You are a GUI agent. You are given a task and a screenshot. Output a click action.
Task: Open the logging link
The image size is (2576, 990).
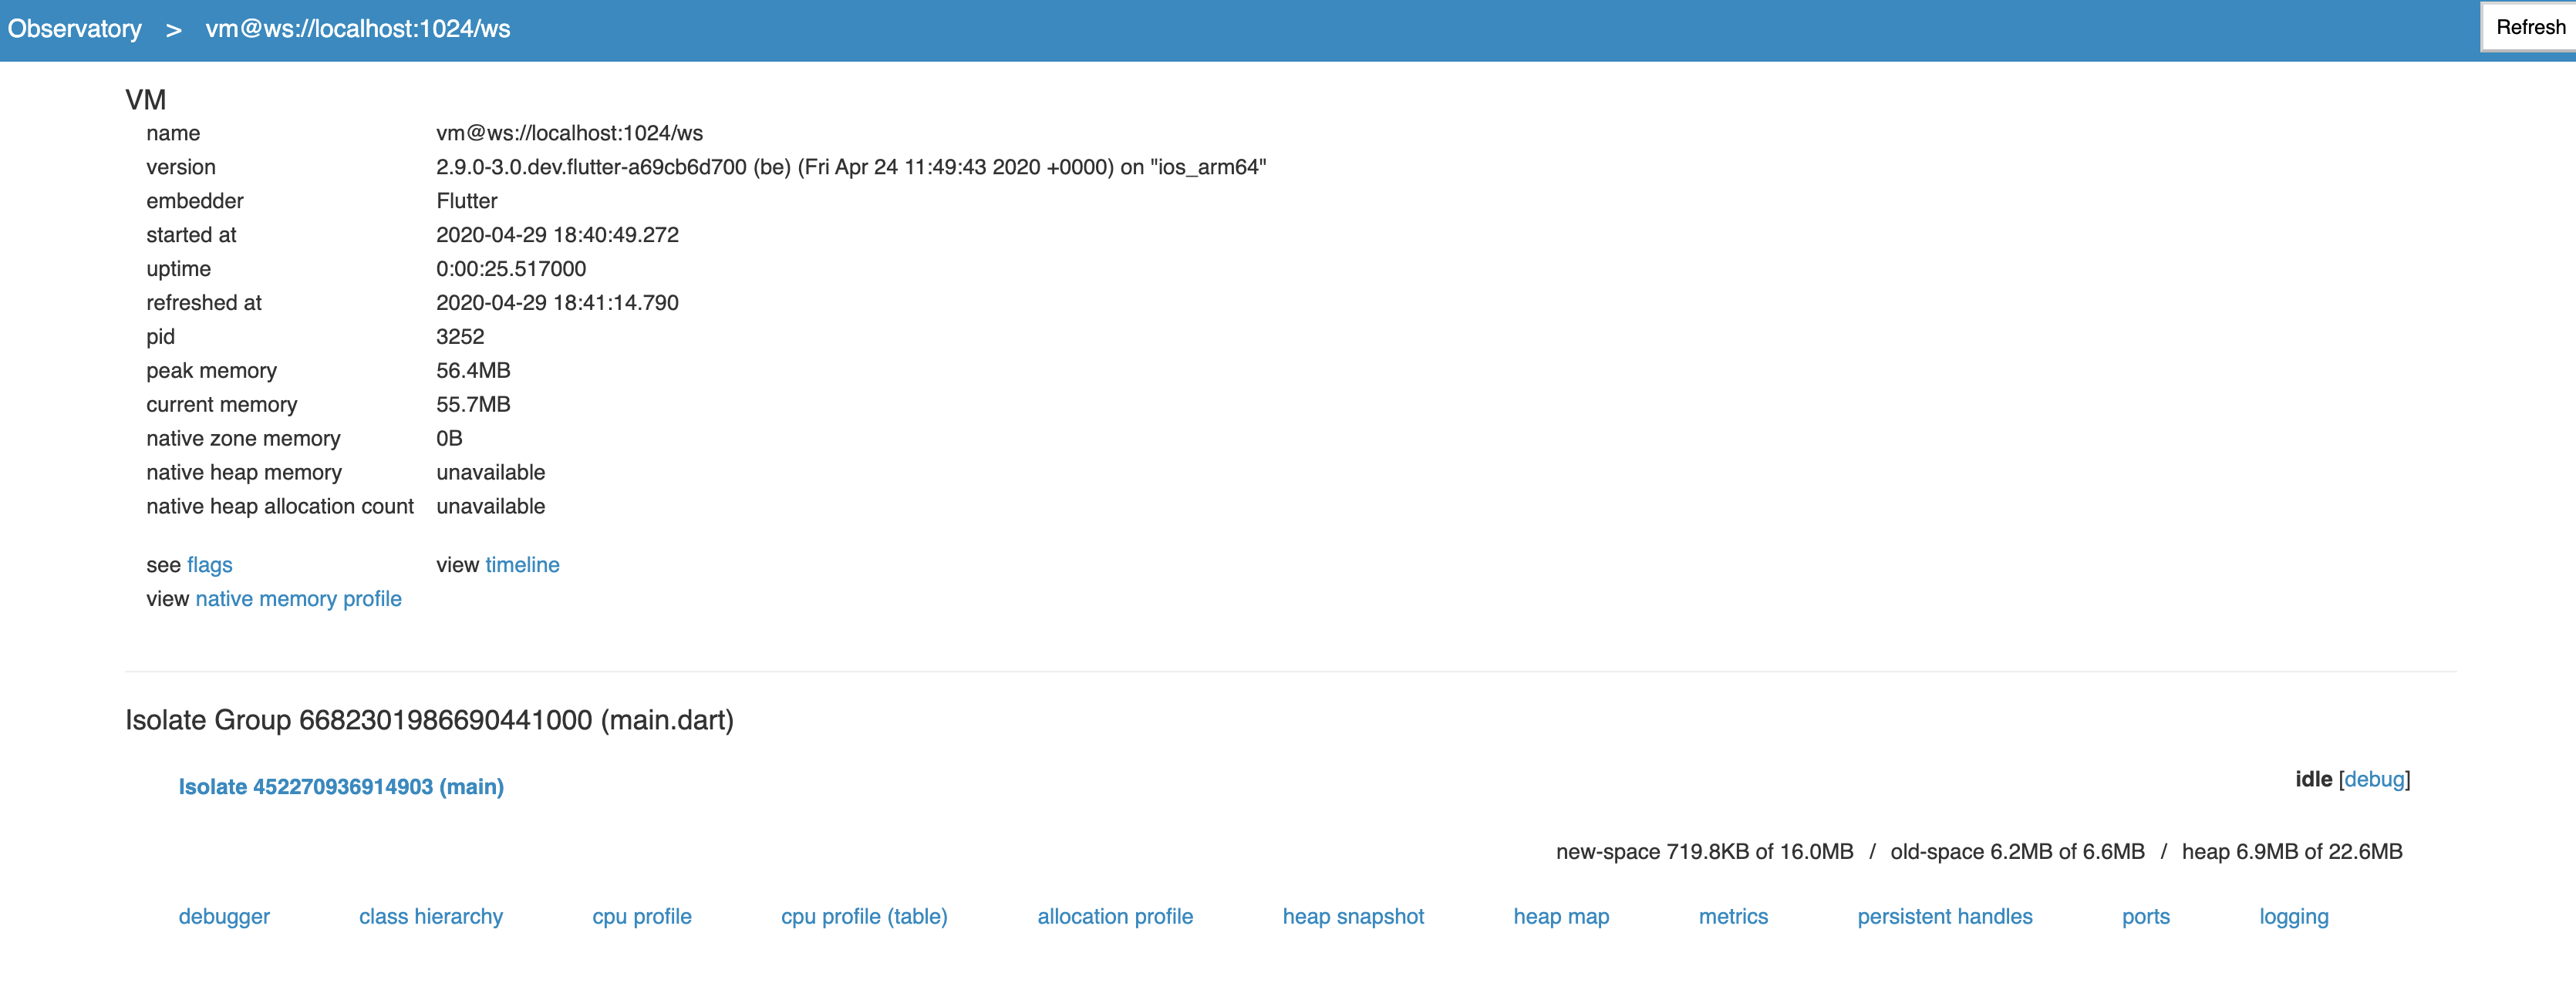(2294, 917)
